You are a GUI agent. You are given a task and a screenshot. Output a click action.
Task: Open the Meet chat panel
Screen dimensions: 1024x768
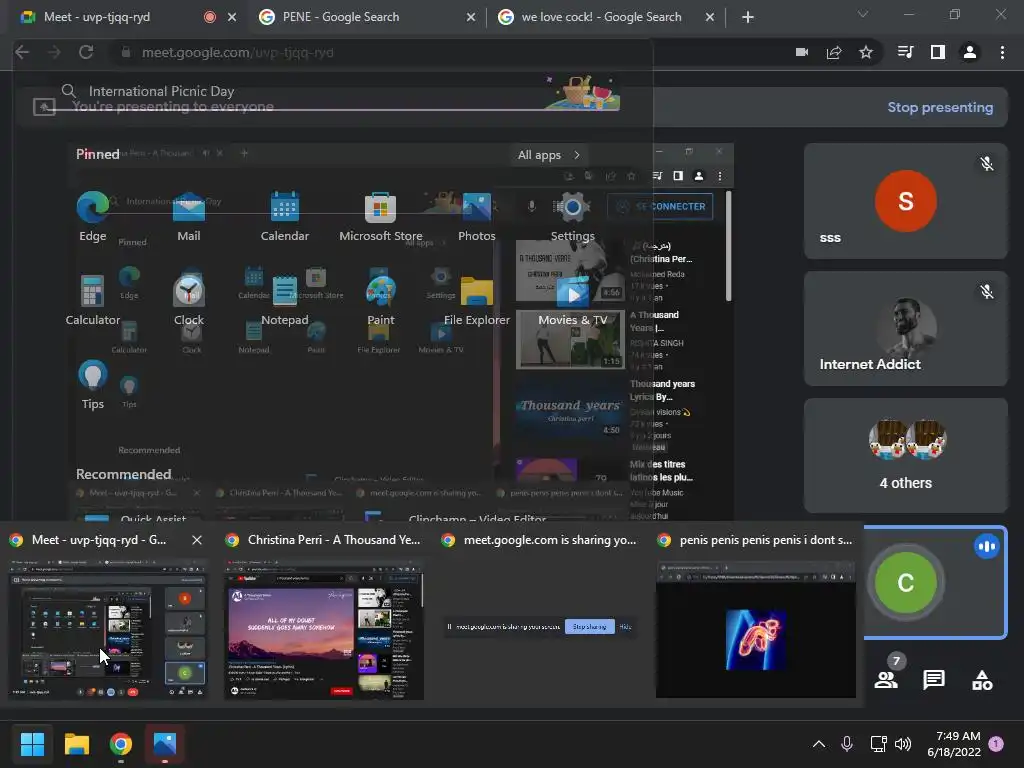click(934, 679)
